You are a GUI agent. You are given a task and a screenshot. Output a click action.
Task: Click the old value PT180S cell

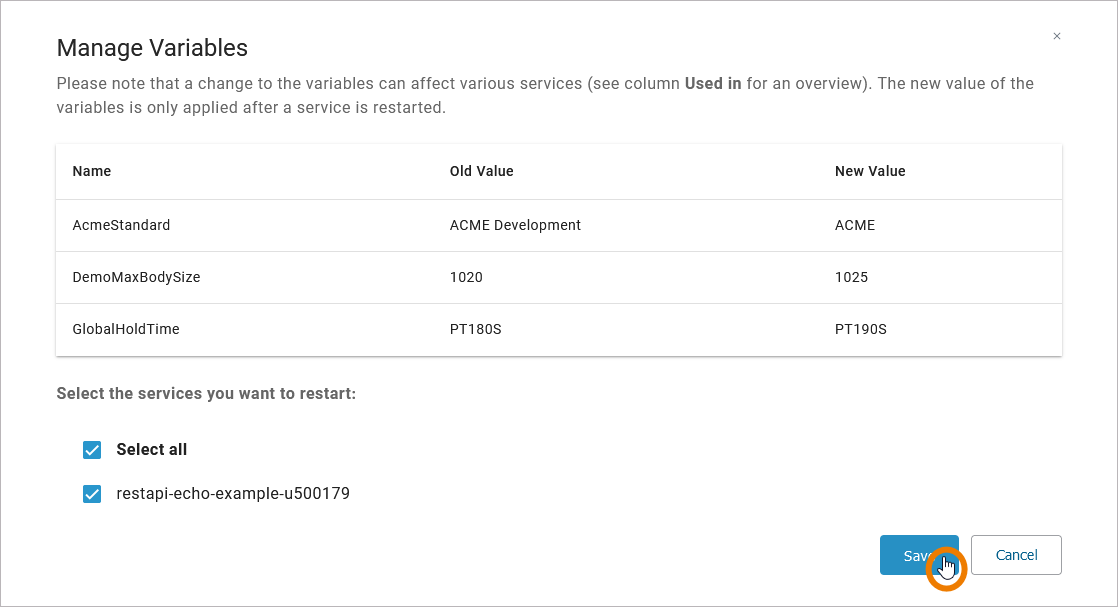coord(475,329)
